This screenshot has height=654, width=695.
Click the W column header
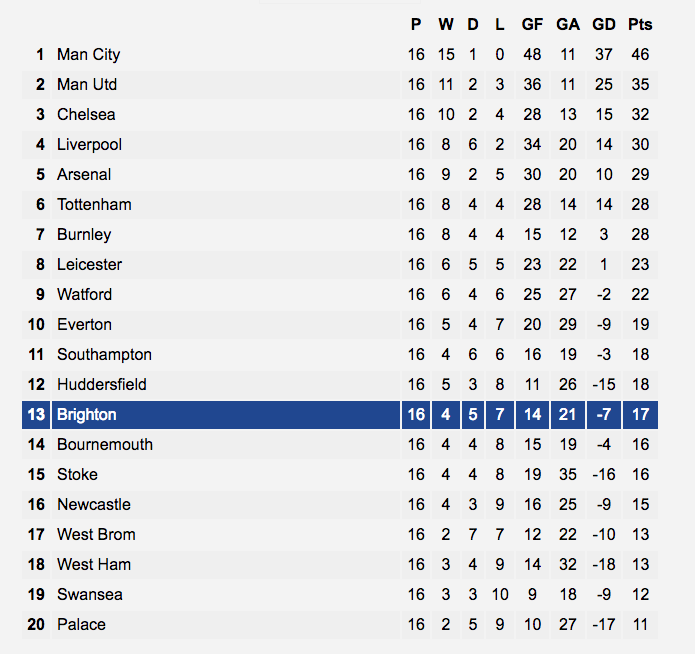point(446,24)
